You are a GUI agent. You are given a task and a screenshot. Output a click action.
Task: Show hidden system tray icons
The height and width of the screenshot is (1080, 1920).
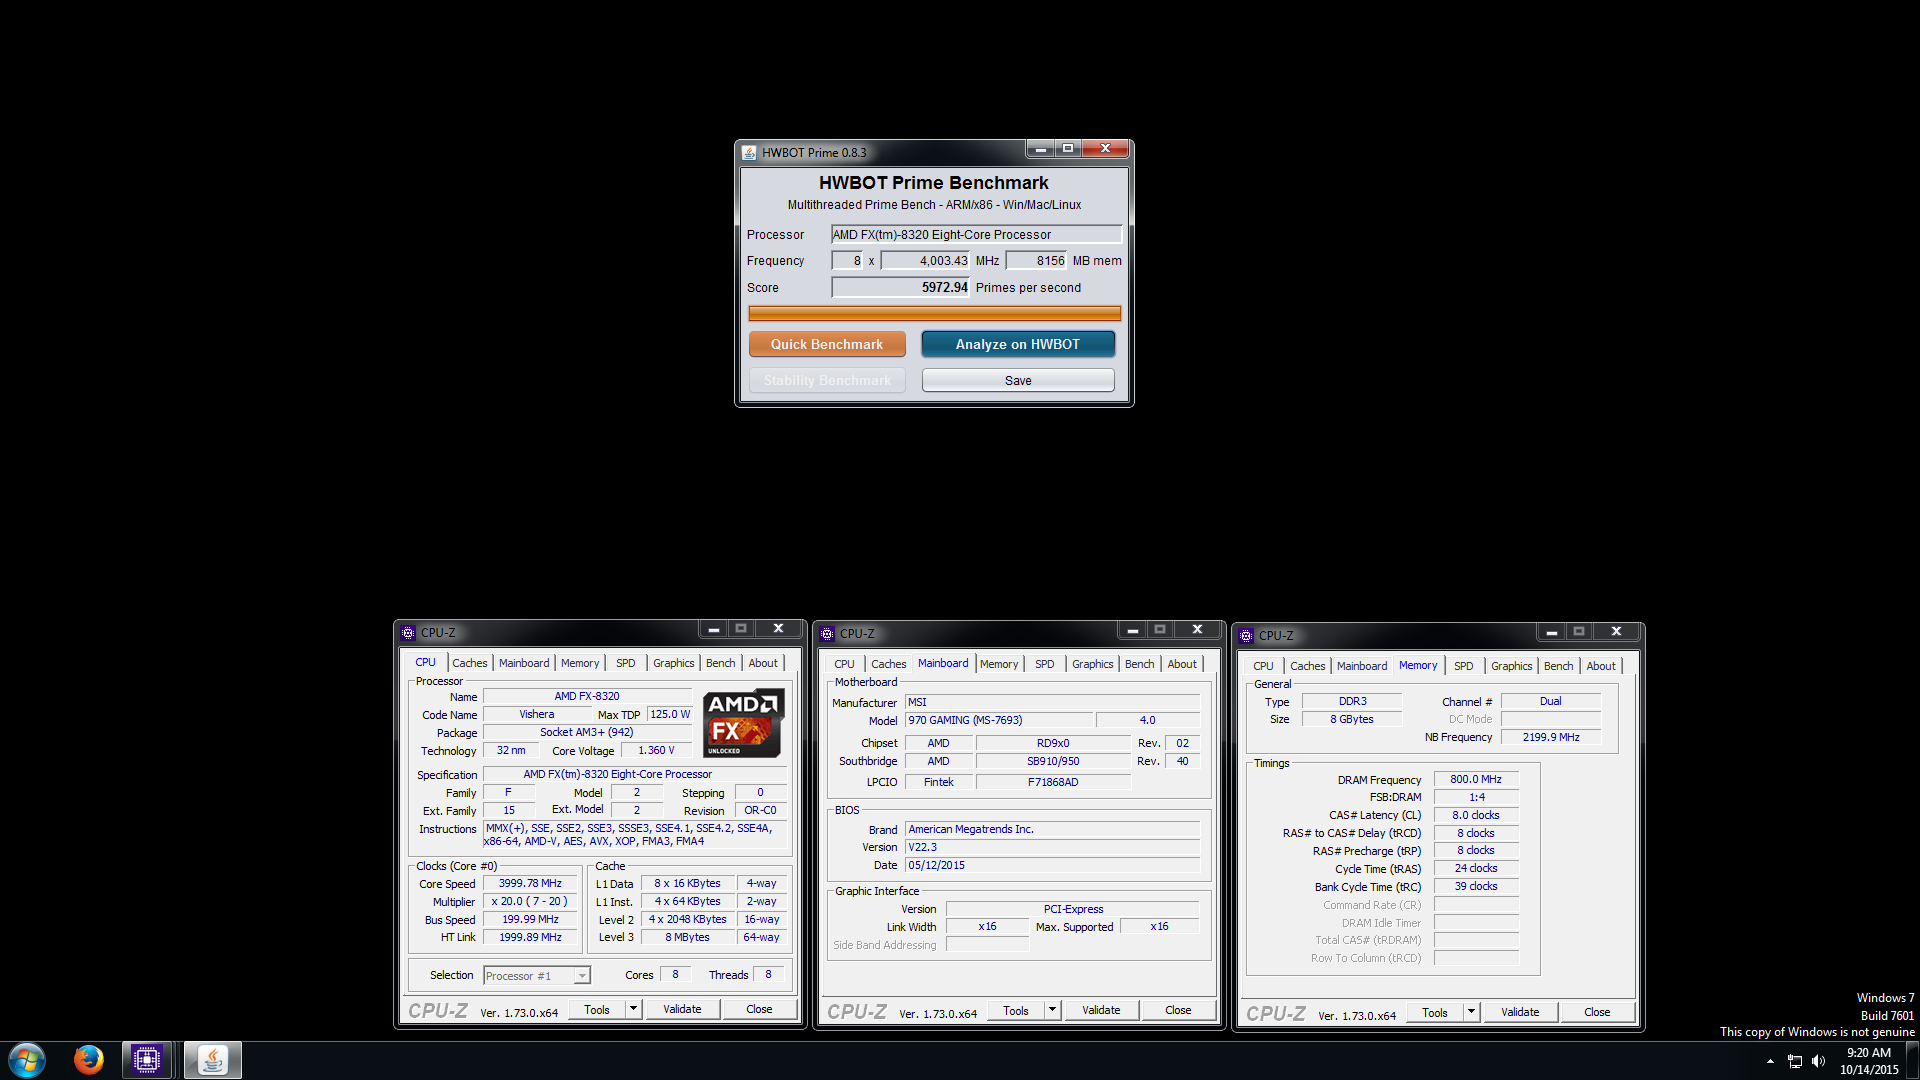(1770, 1061)
